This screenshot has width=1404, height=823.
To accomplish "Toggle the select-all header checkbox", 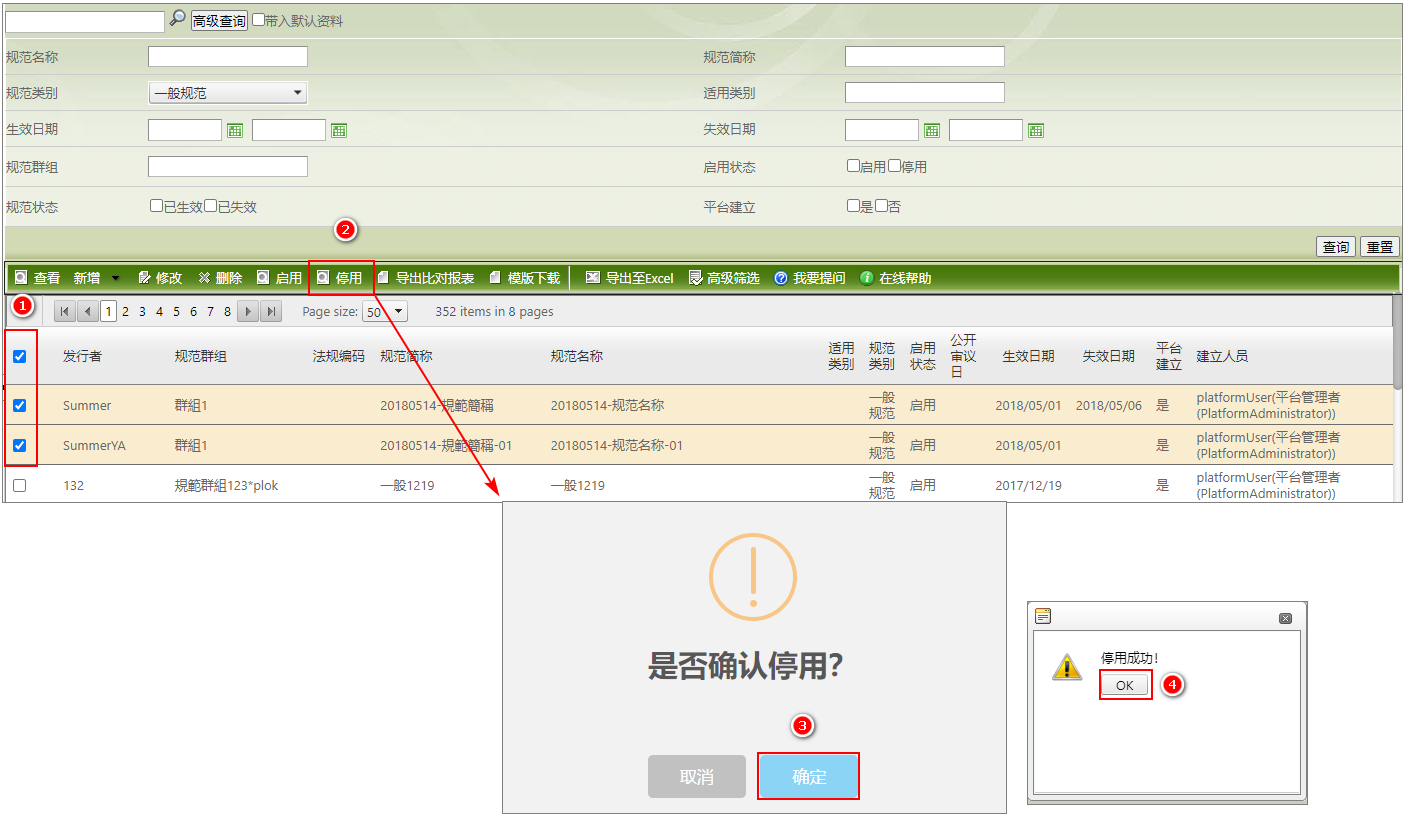I will click(x=19, y=356).
